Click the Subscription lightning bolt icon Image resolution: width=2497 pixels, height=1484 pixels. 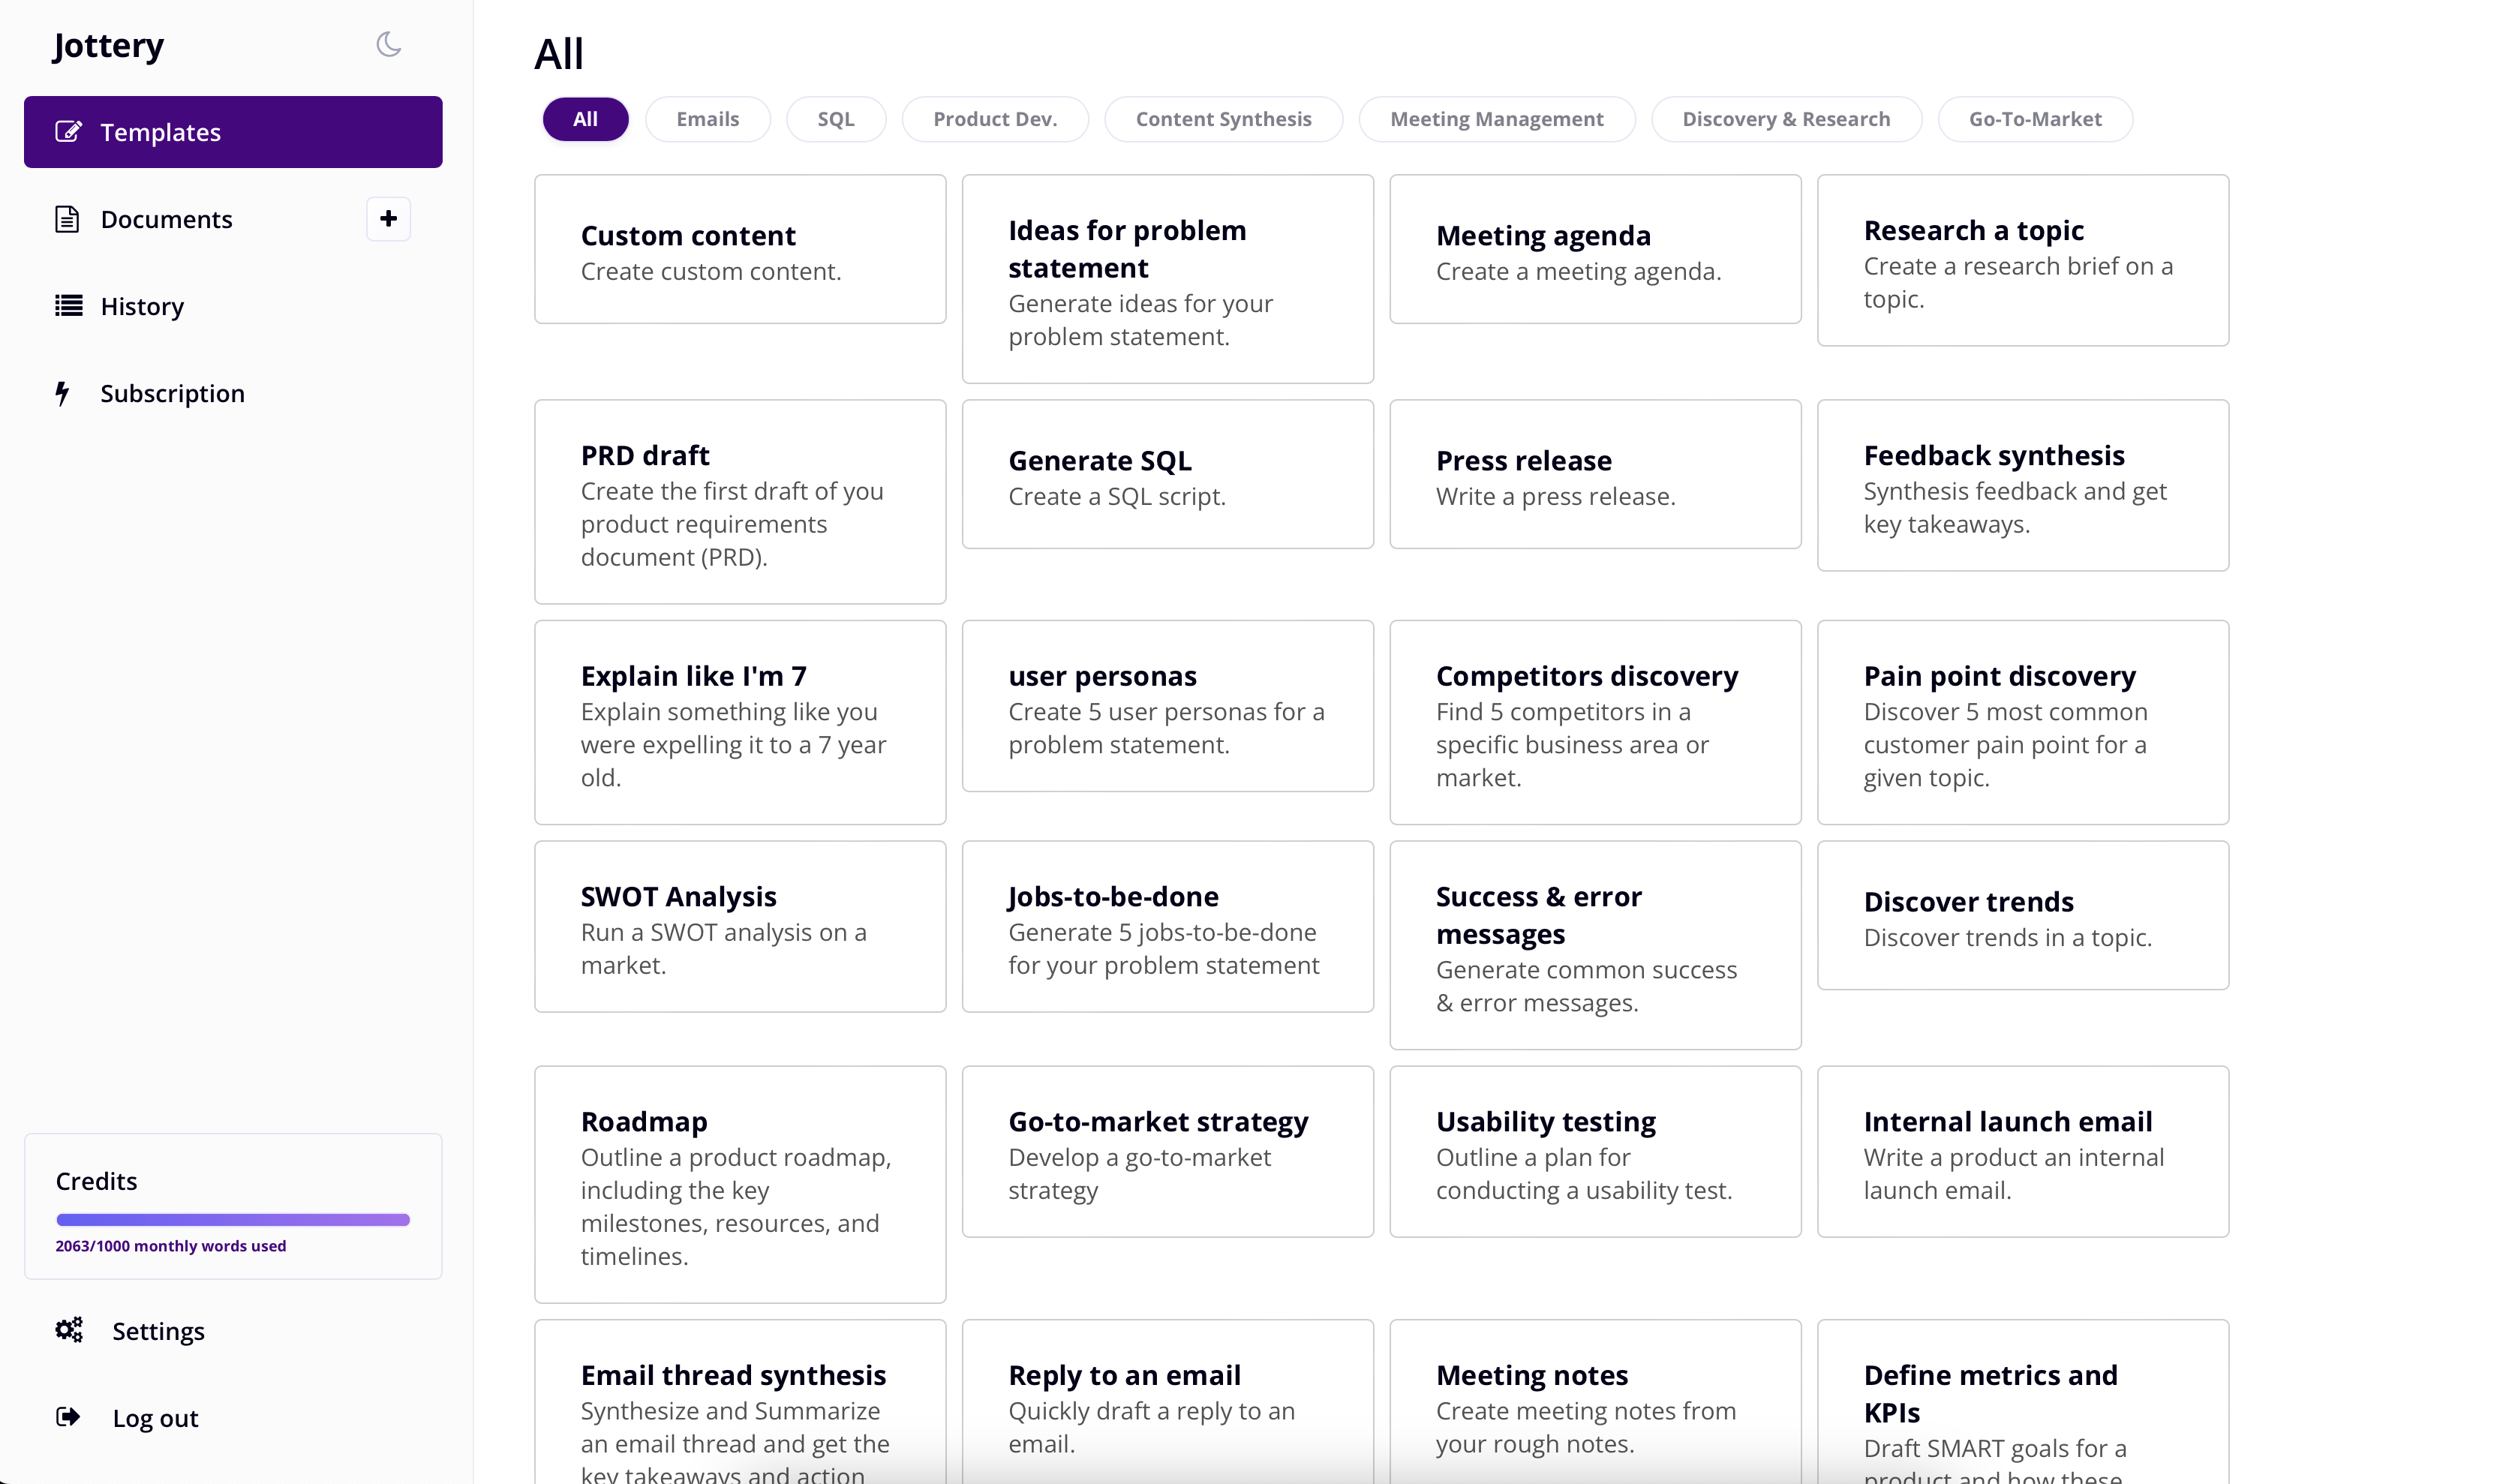(x=63, y=393)
